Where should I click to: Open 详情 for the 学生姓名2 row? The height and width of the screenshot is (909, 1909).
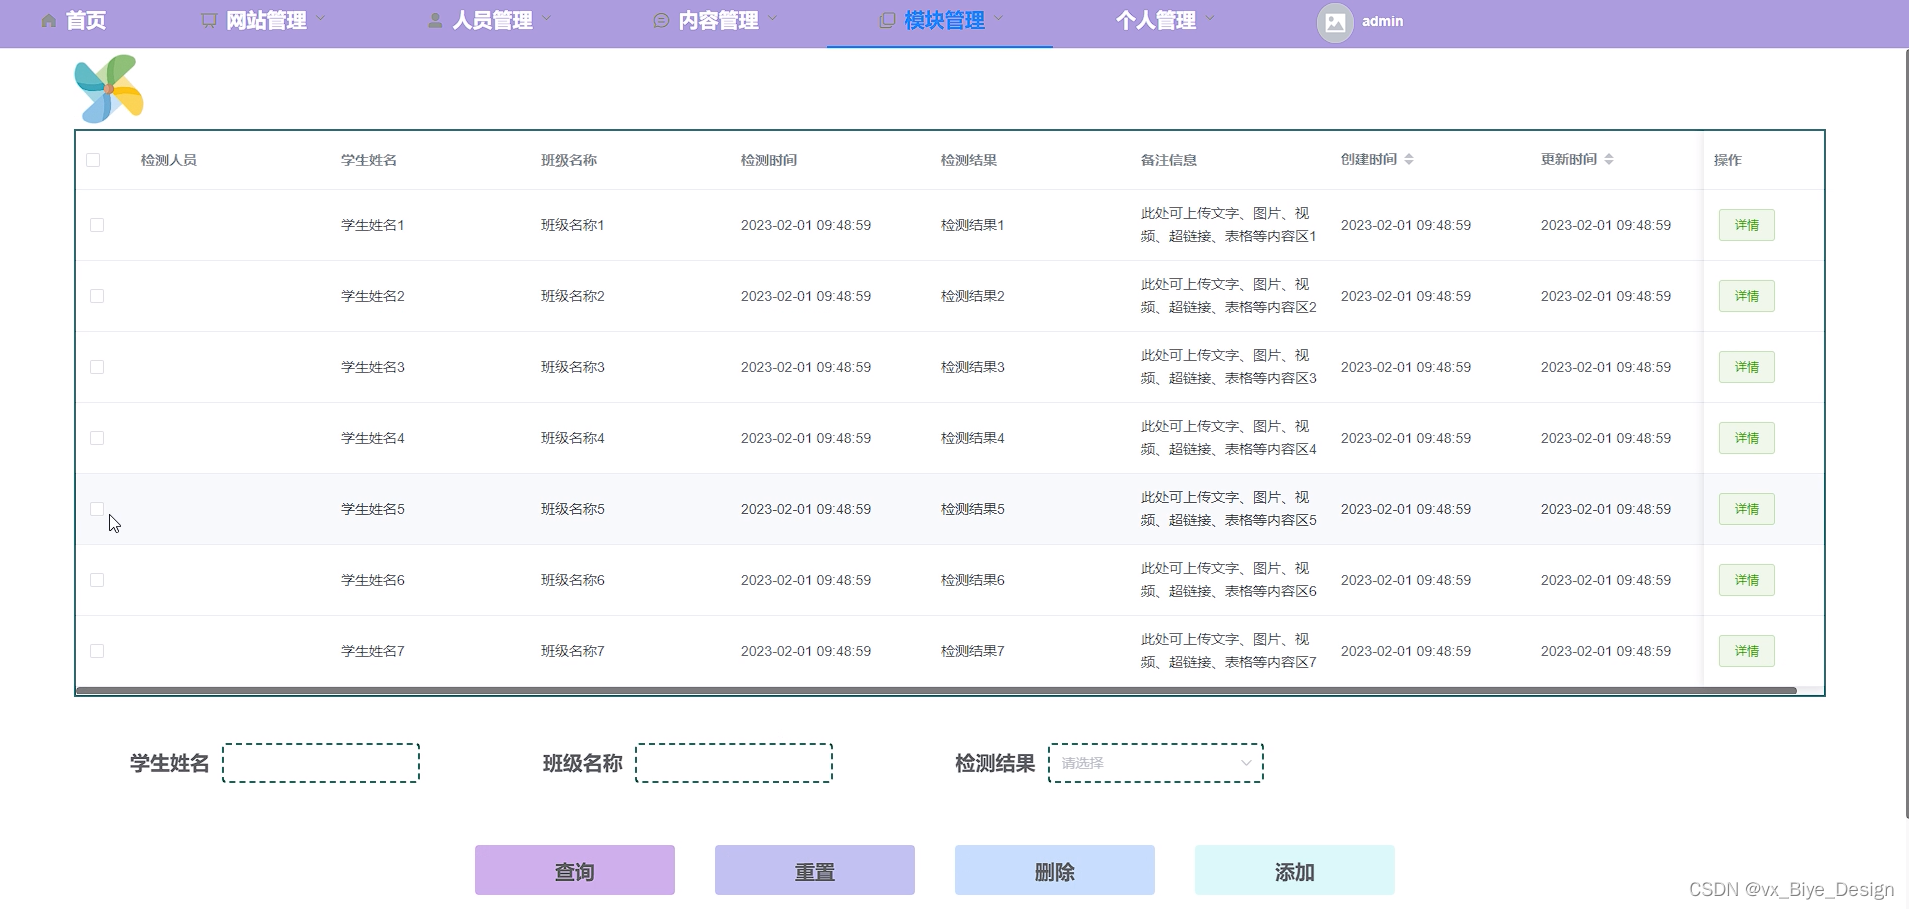[1747, 296]
